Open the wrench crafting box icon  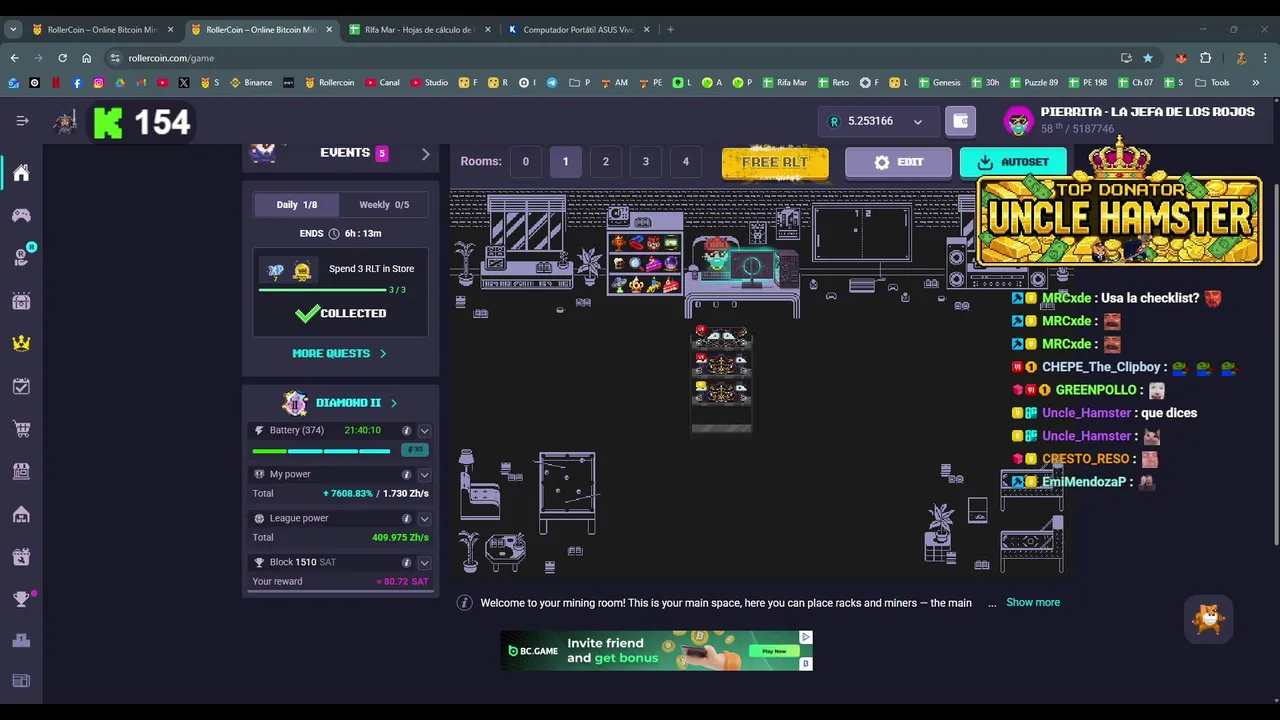pyautogui.click(x=21, y=557)
